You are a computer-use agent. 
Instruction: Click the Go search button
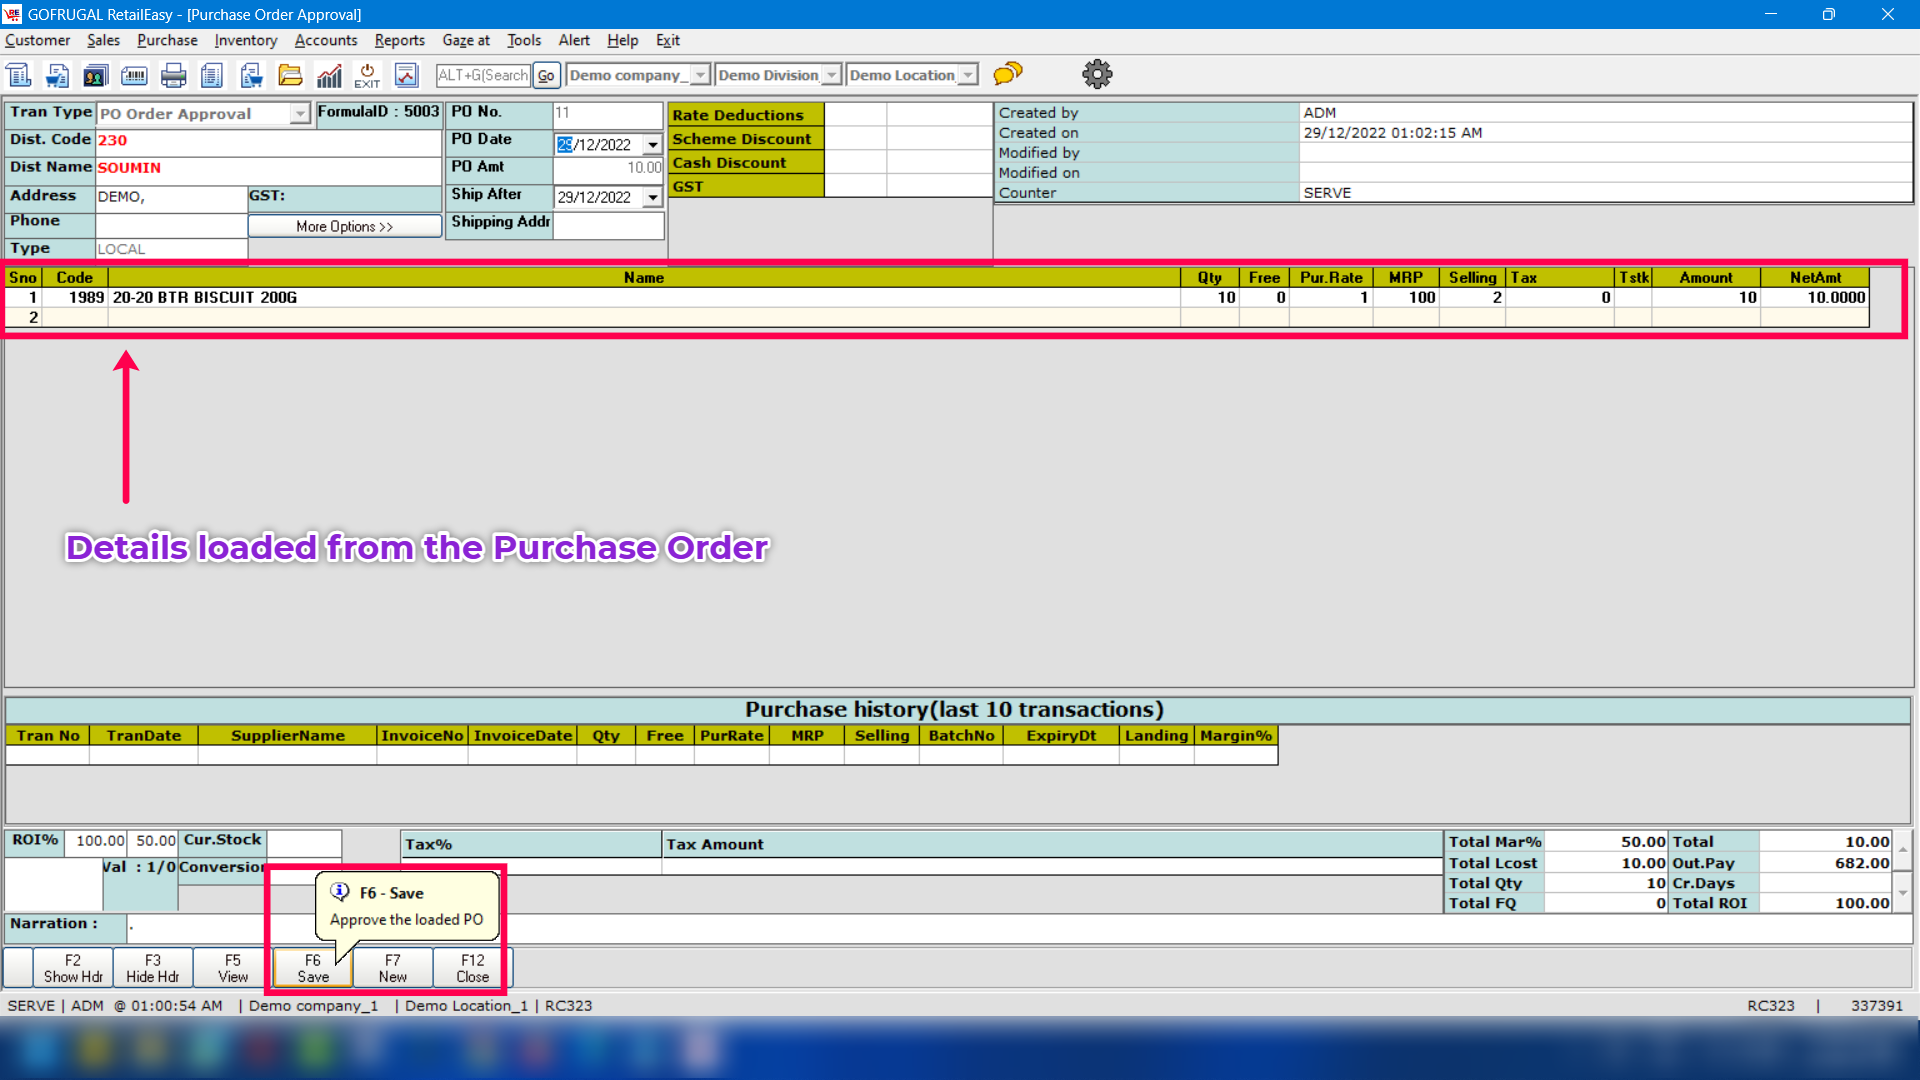coord(546,75)
